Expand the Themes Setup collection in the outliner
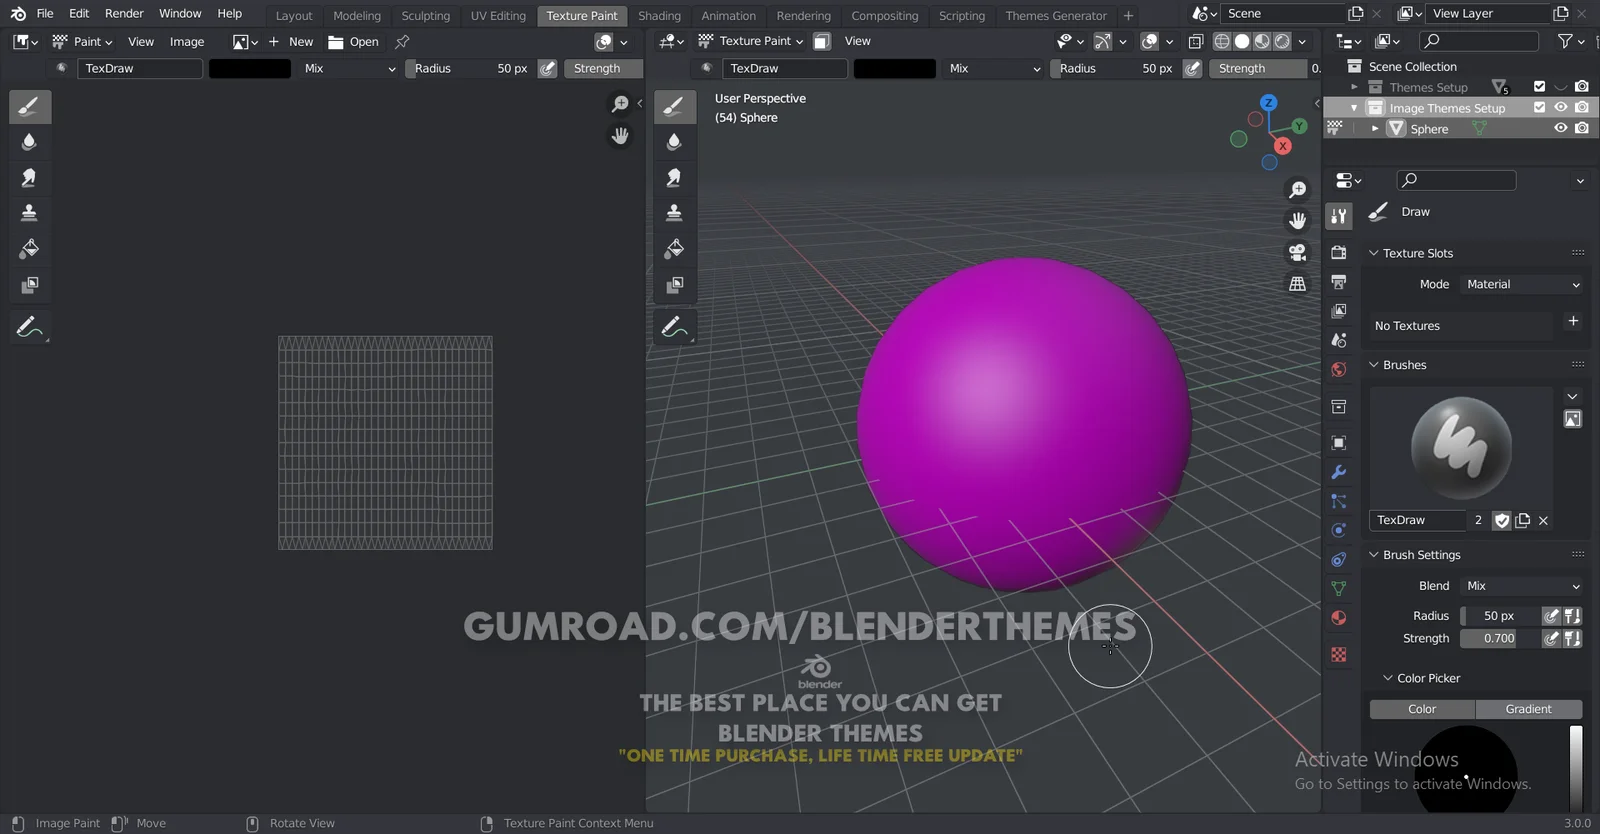 [1355, 87]
